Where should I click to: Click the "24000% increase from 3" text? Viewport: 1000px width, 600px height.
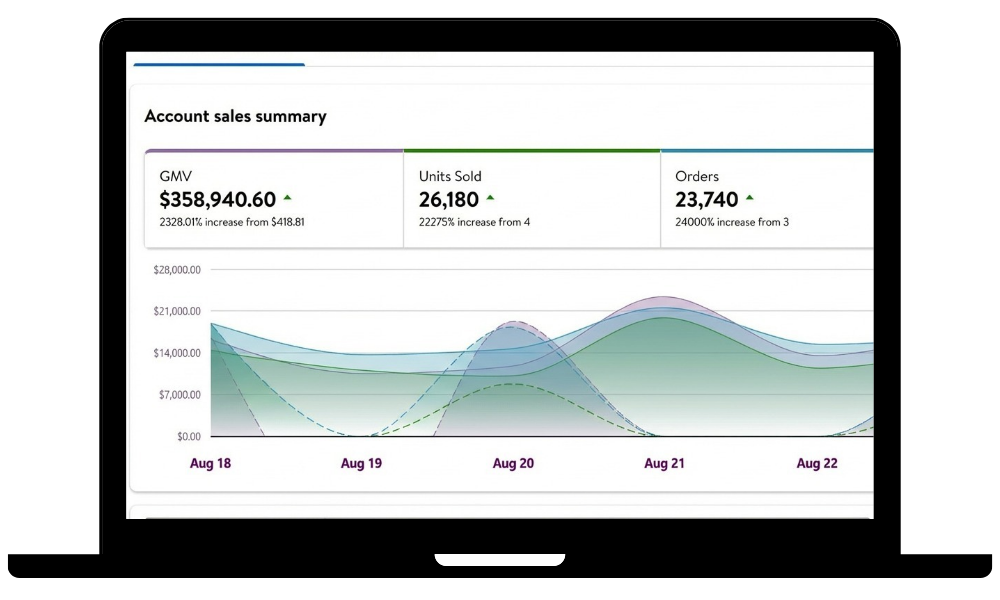click(x=732, y=222)
